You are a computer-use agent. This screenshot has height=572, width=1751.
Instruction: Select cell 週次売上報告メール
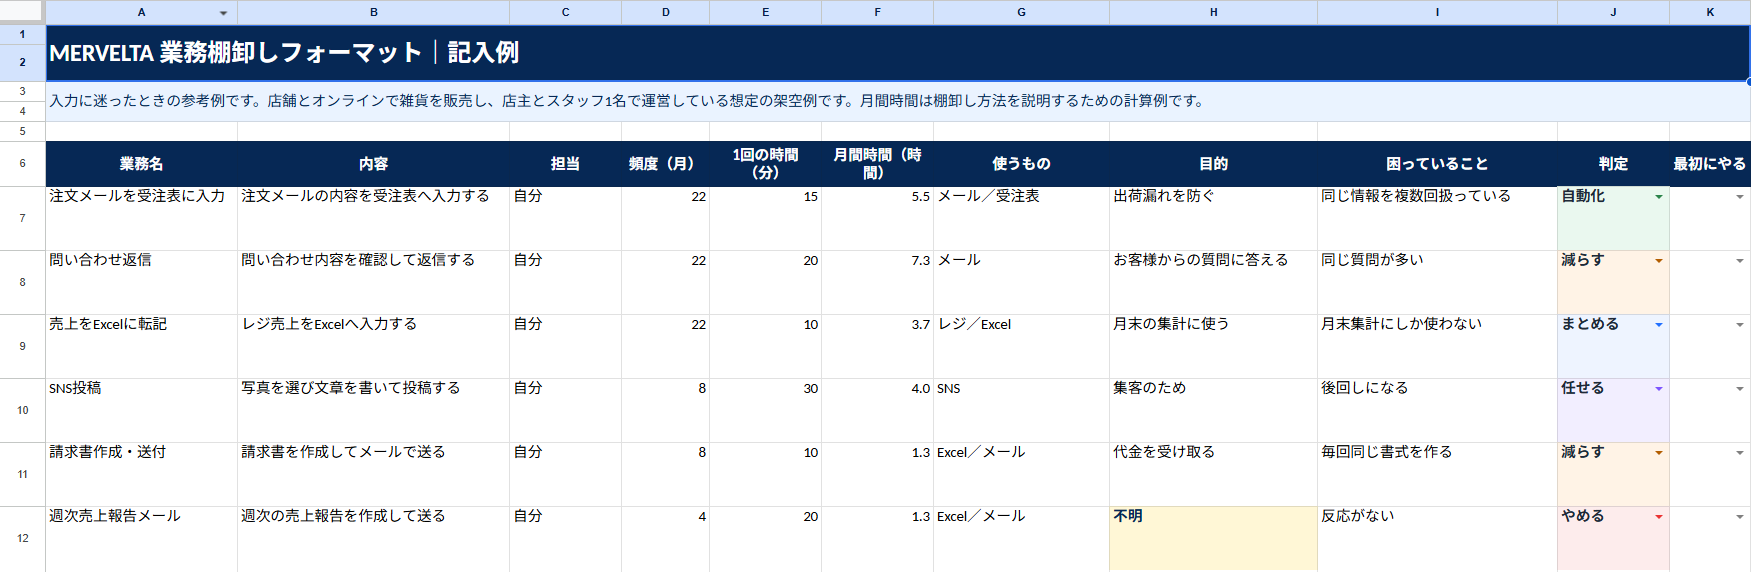[141, 538]
